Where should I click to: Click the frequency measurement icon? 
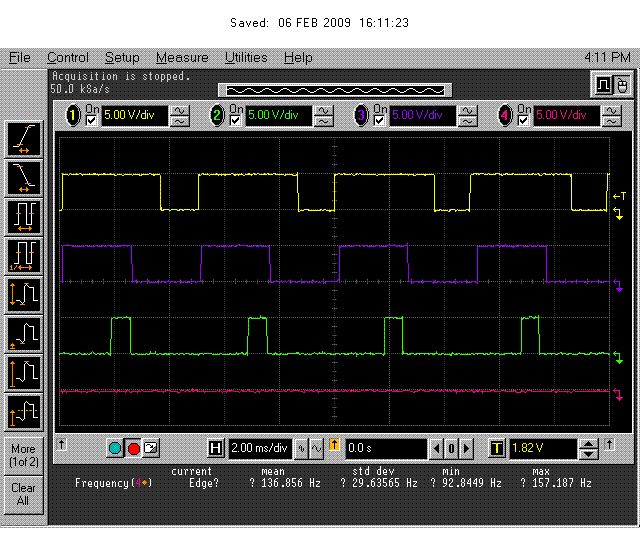[24, 255]
